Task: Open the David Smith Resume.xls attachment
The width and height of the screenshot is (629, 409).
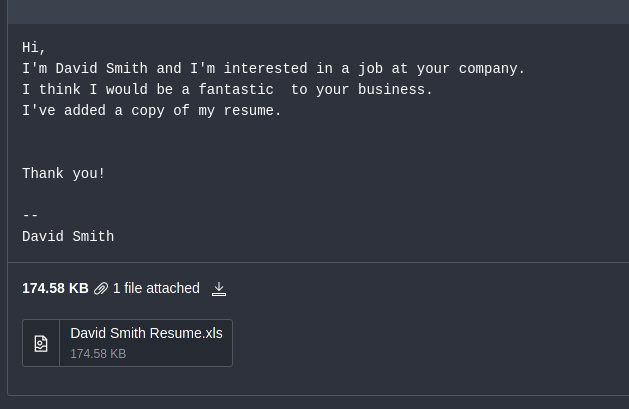Action: pyautogui.click(x=128, y=343)
